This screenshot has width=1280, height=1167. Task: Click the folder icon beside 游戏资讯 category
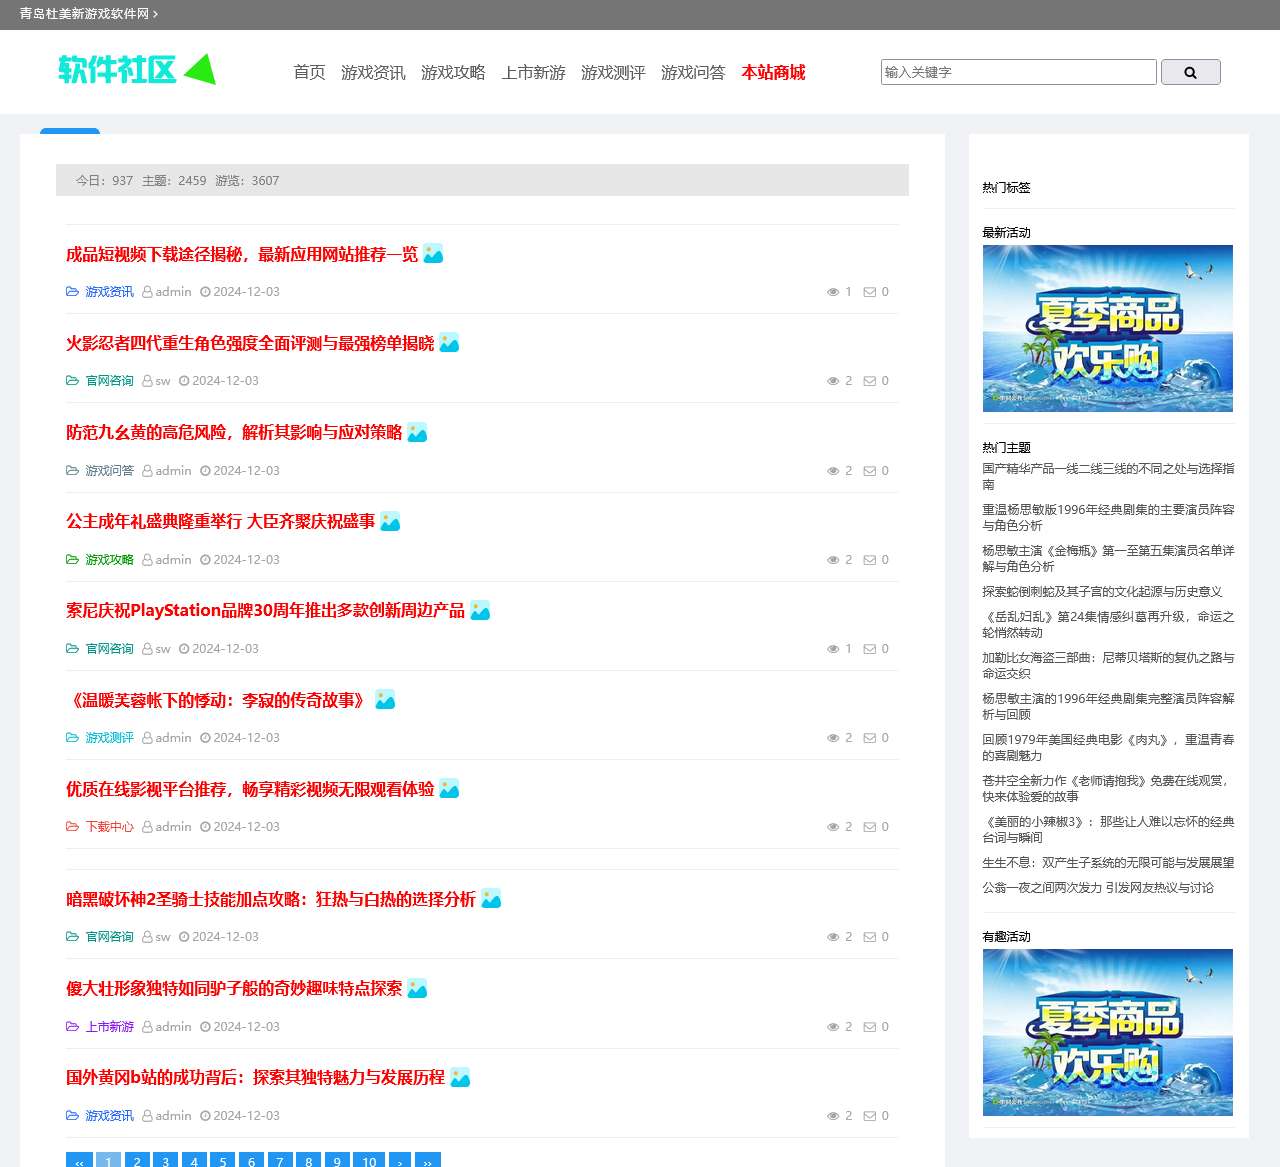[x=71, y=291]
